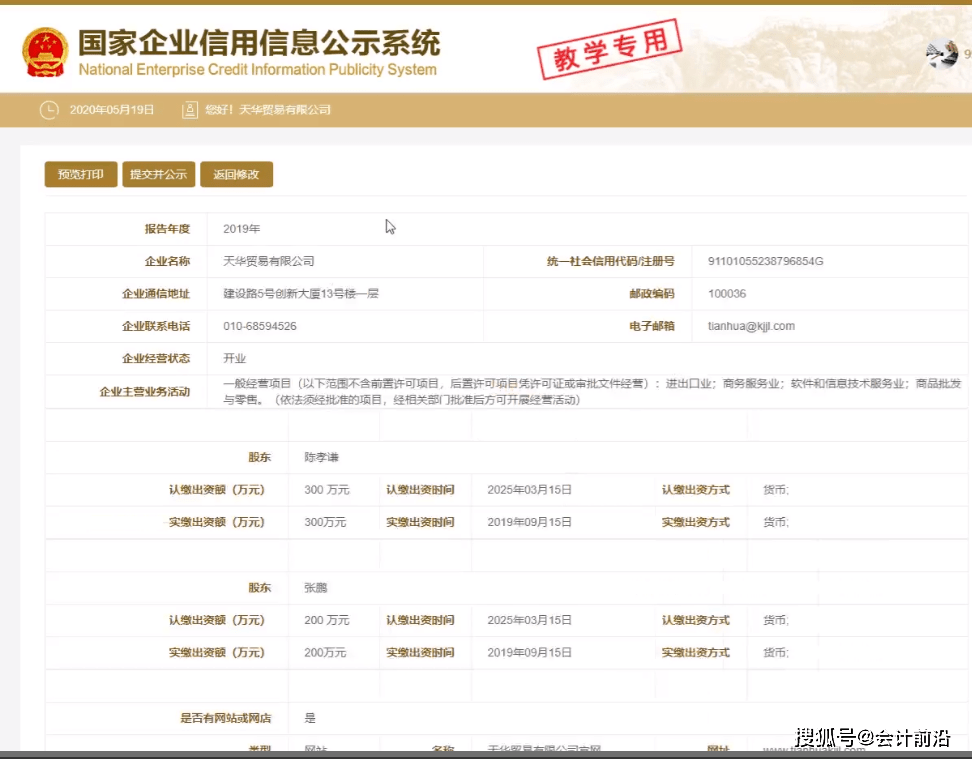Click the report year value 2019年
This screenshot has width=972, height=759.
tap(241, 229)
